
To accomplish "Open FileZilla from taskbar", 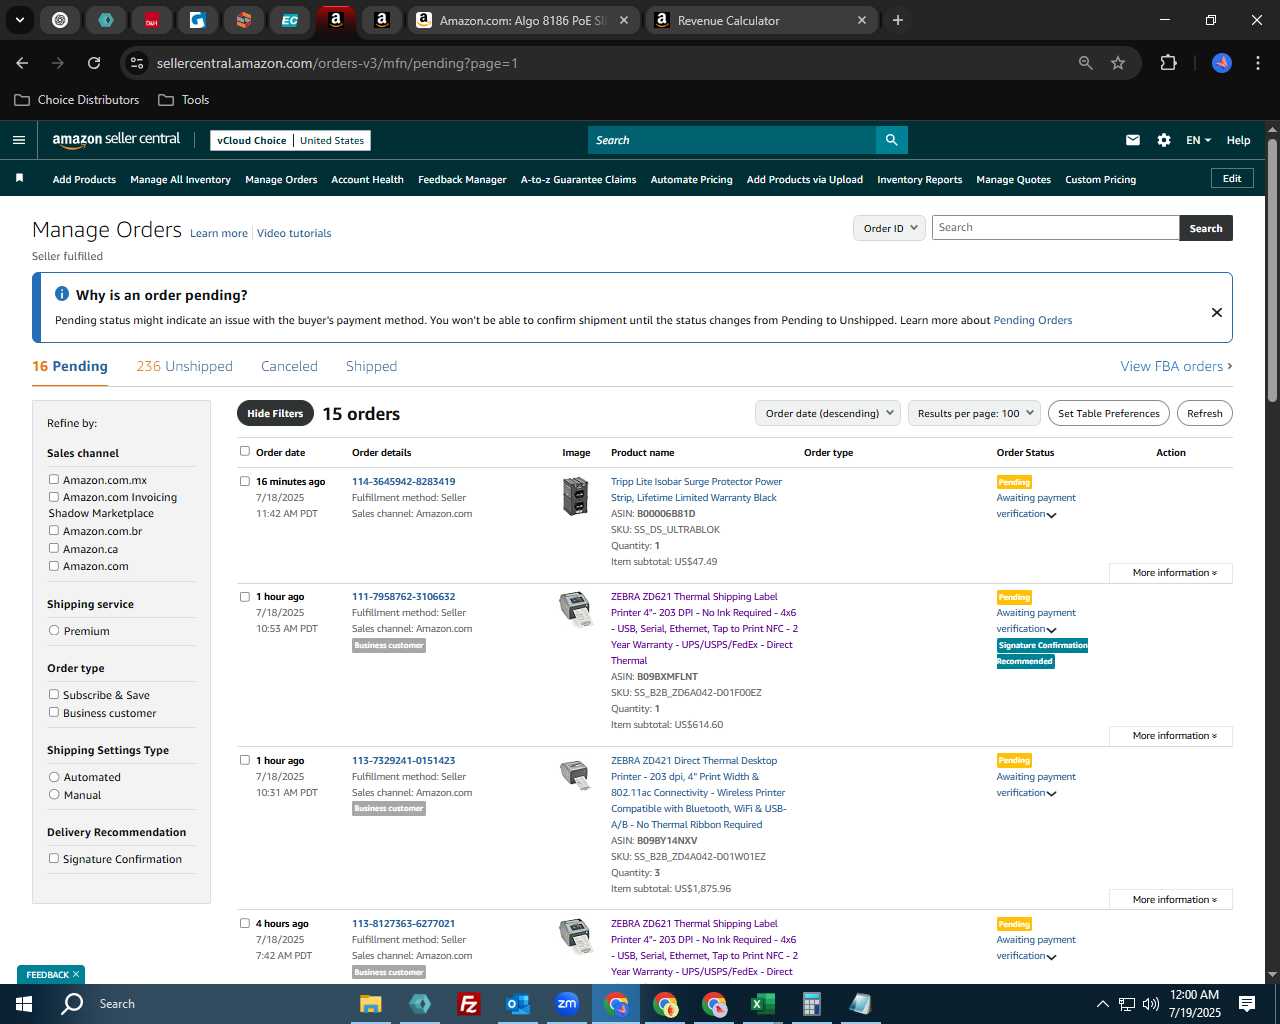I will (468, 1004).
